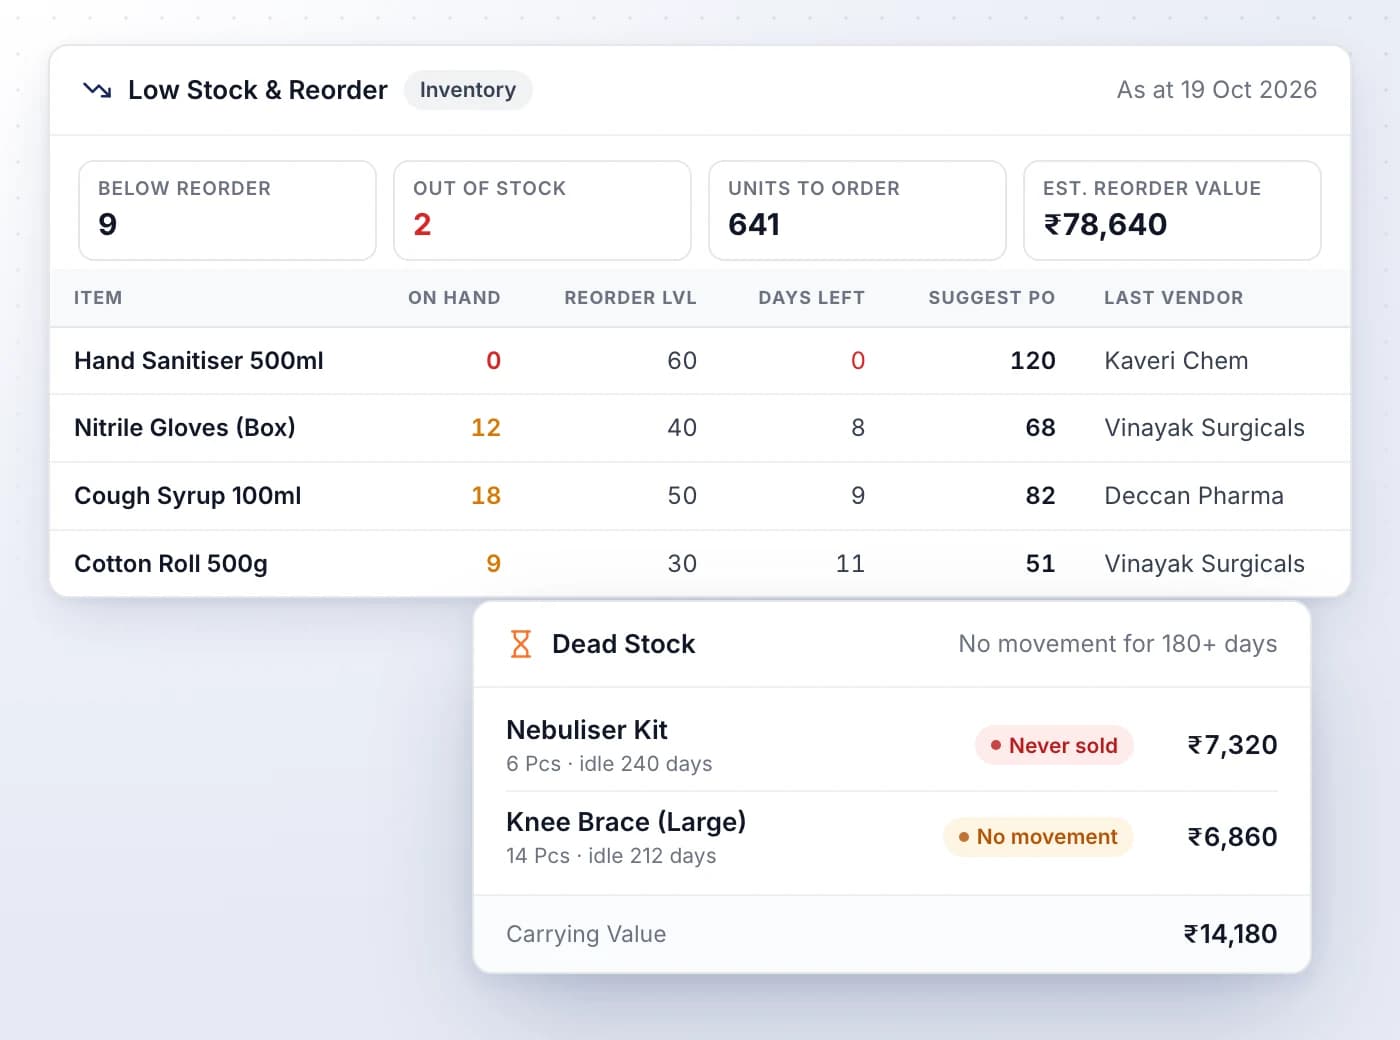The width and height of the screenshot is (1400, 1040).
Task: Click the Deccan Pharma vendor name
Action: click(x=1194, y=496)
